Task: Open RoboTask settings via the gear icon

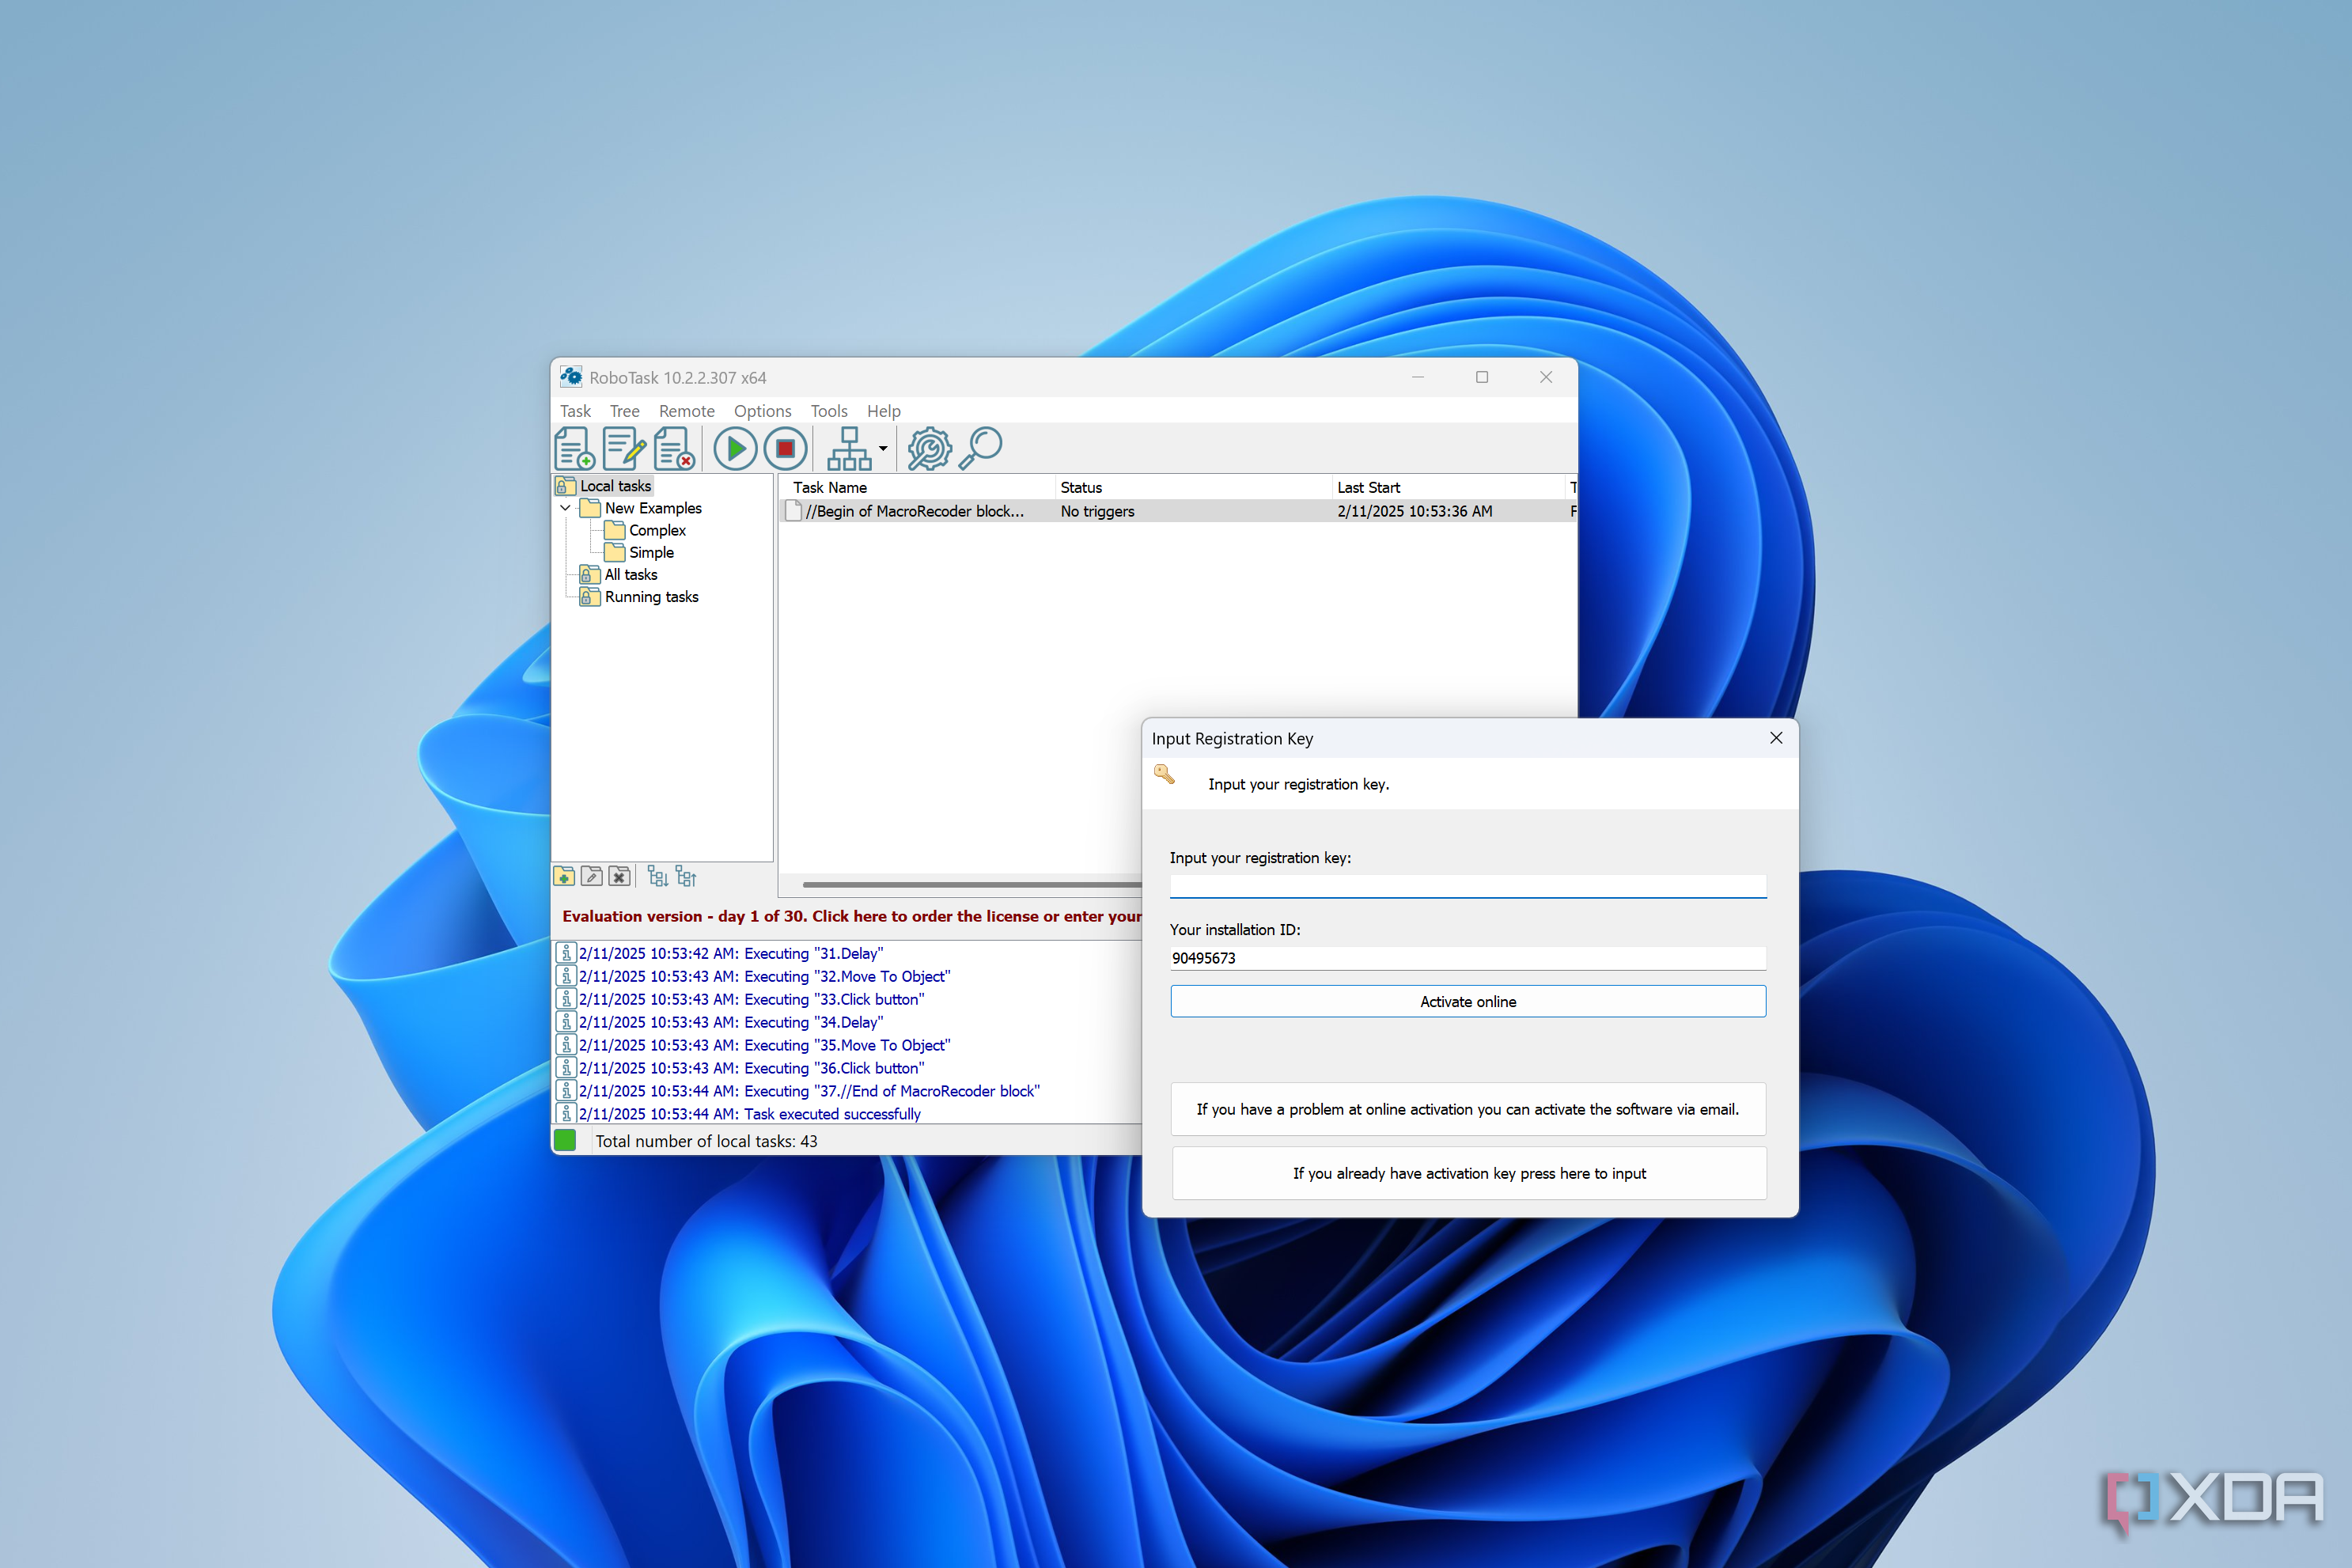Action: (930, 448)
